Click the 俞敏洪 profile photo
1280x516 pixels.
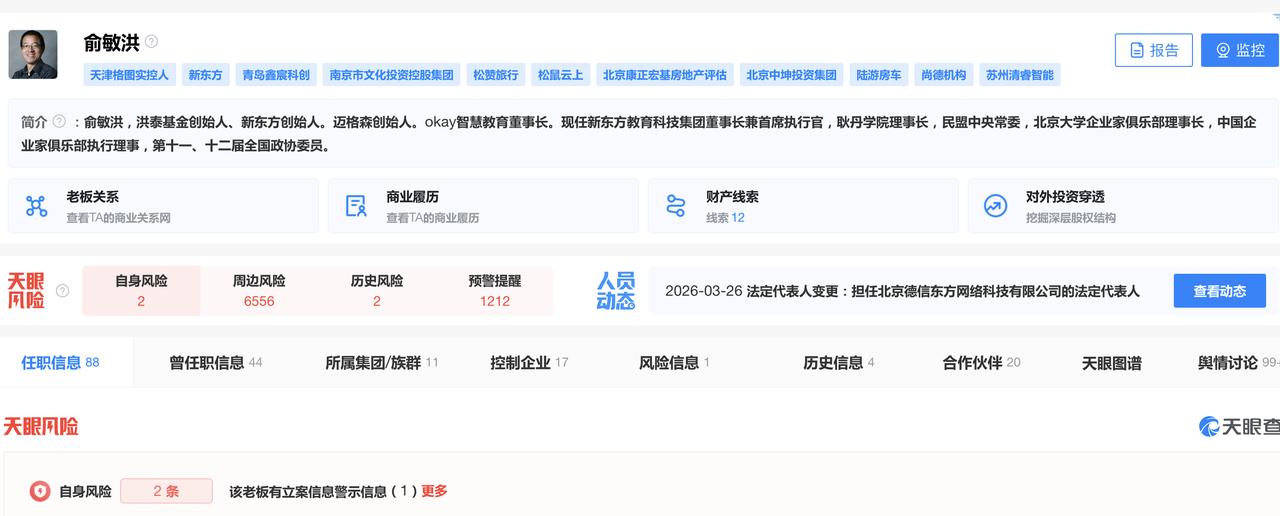[x=33, y=54]
